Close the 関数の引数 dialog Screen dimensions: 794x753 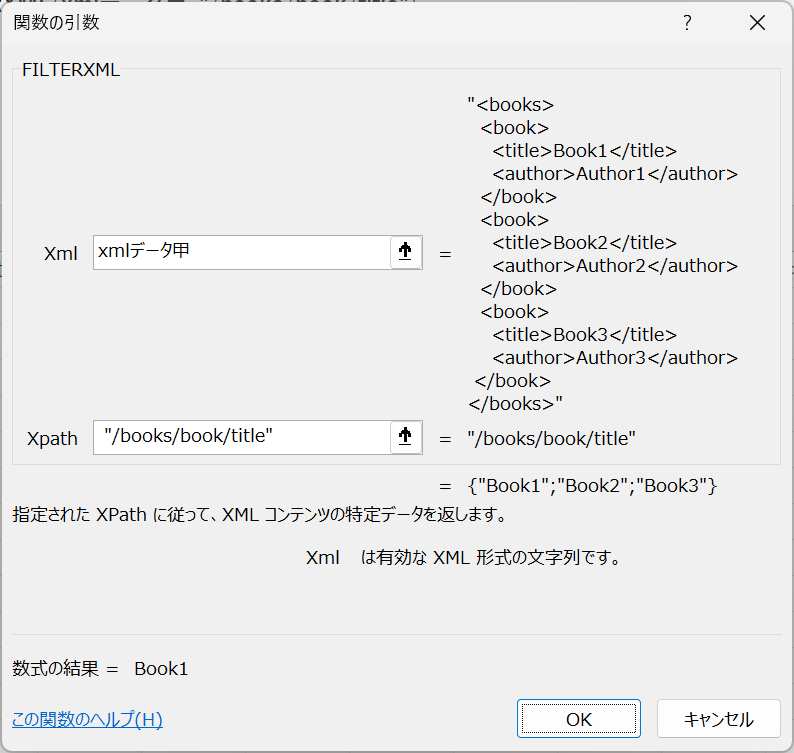pos(757,23)
